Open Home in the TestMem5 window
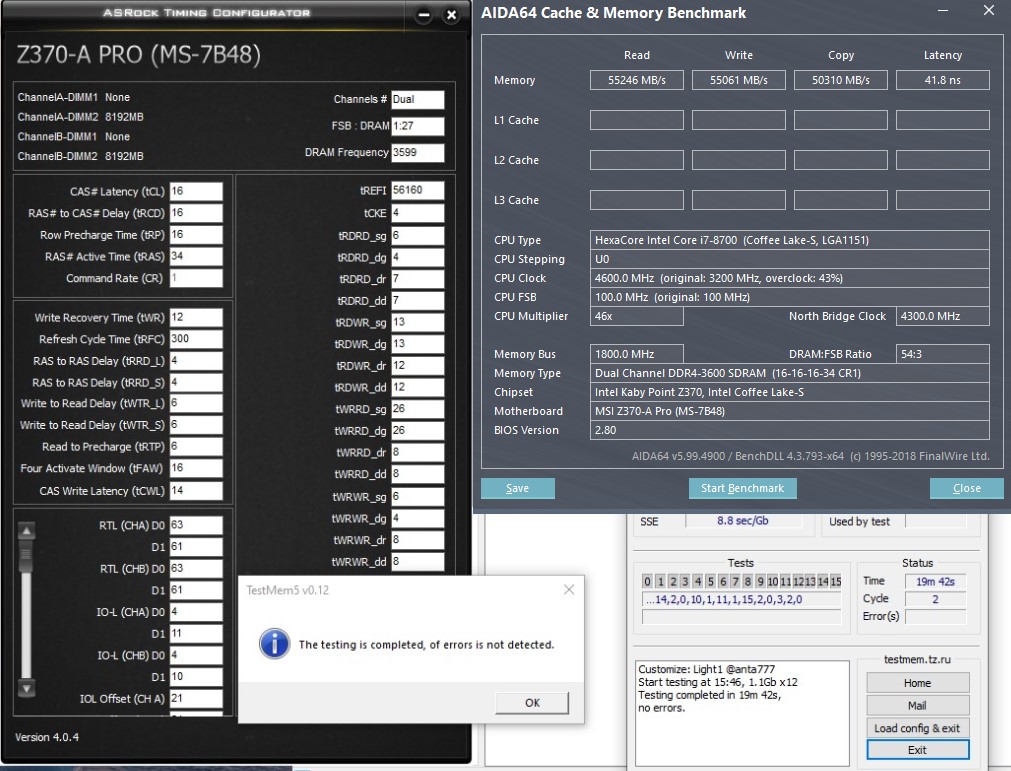 tap(918, 683)
